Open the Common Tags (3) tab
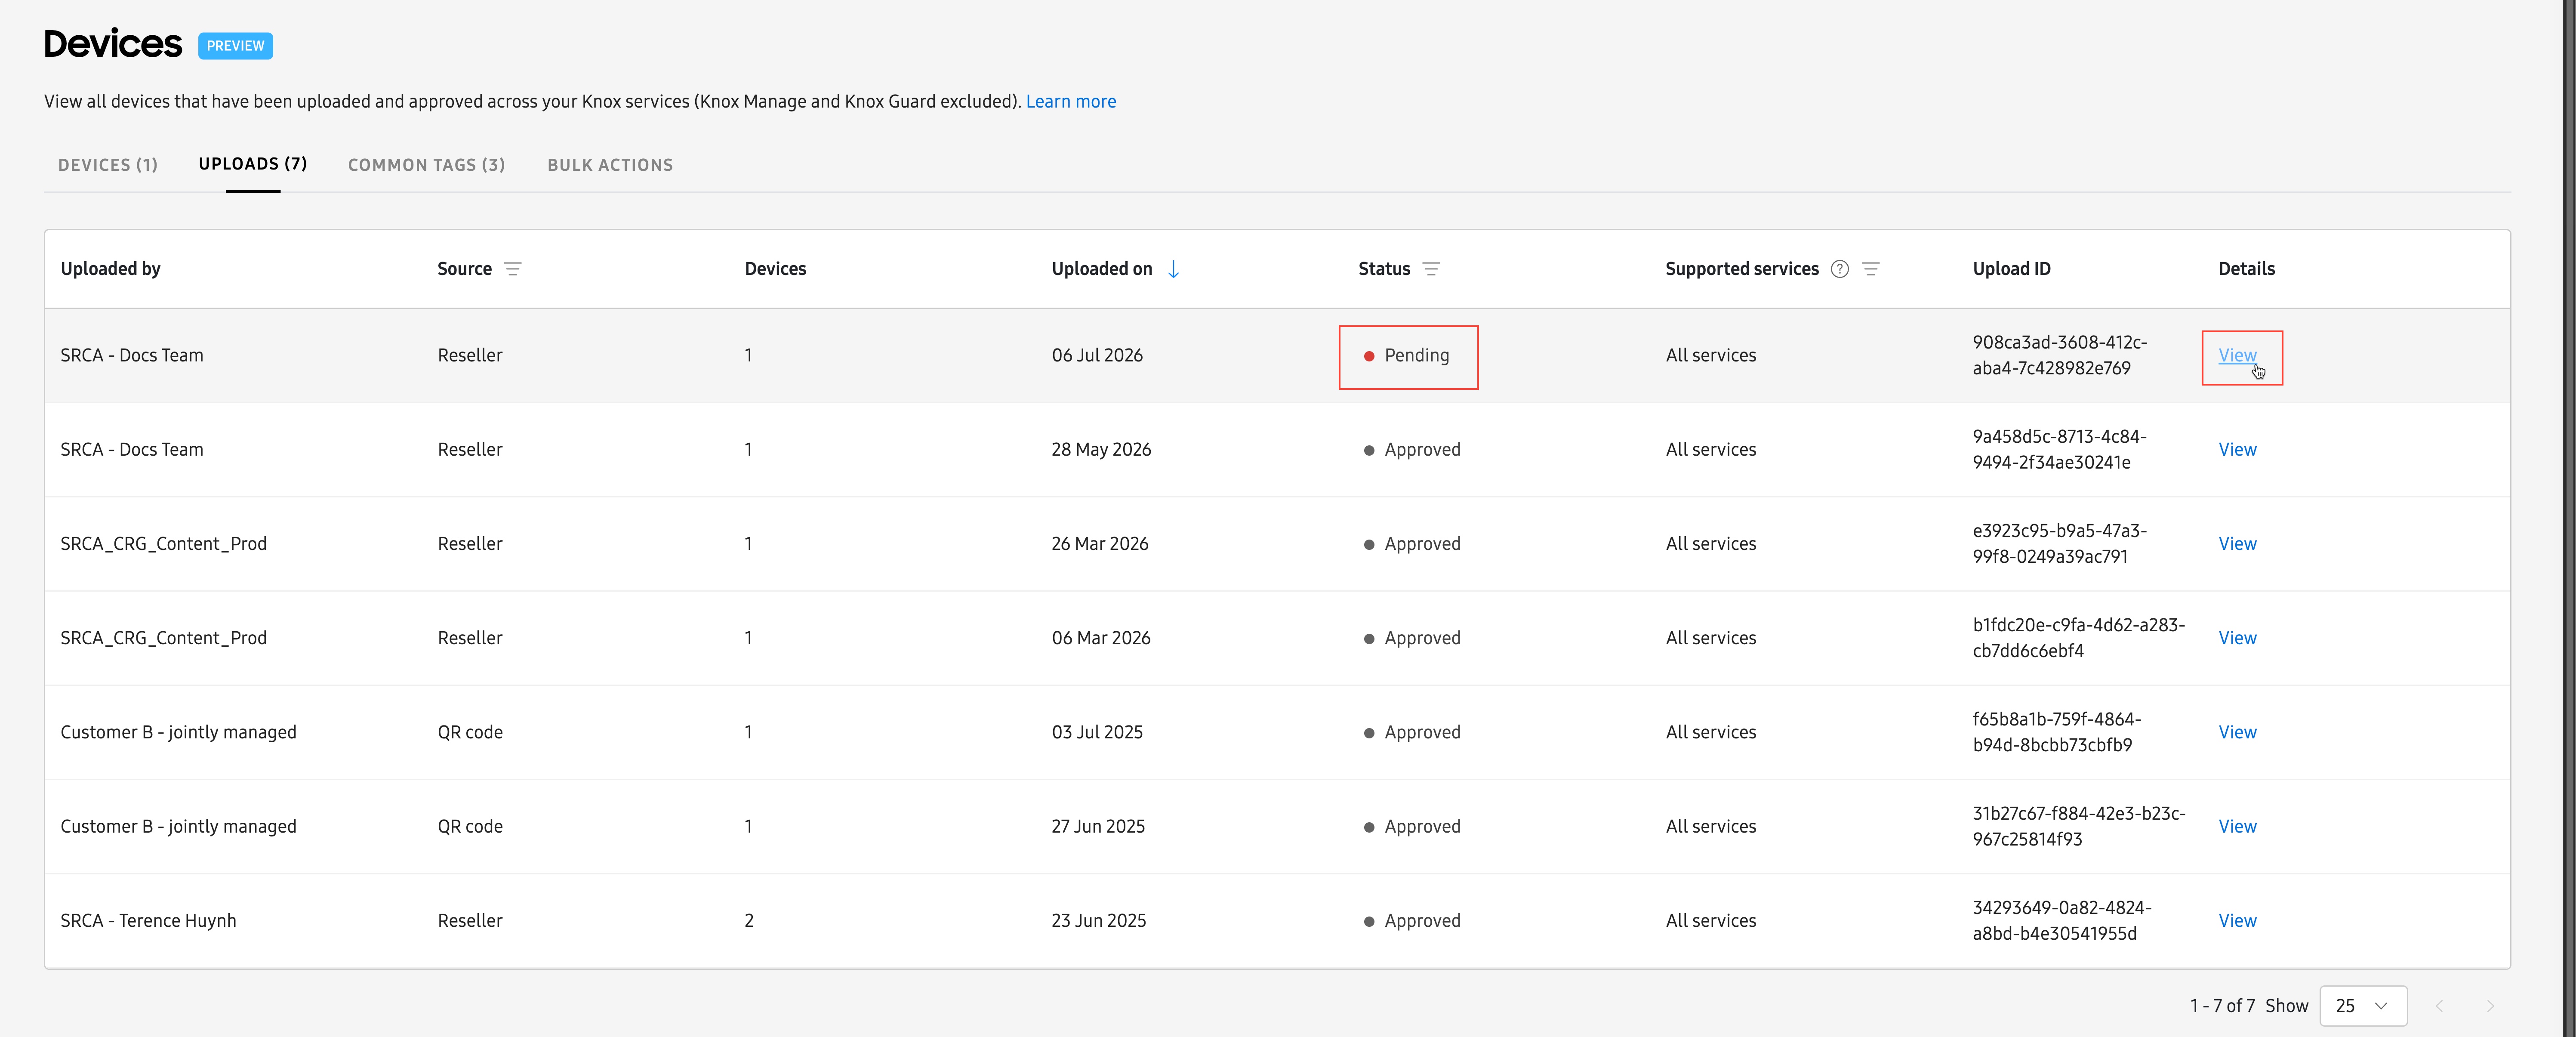Screen dimensions: 2576x1037 427,165
